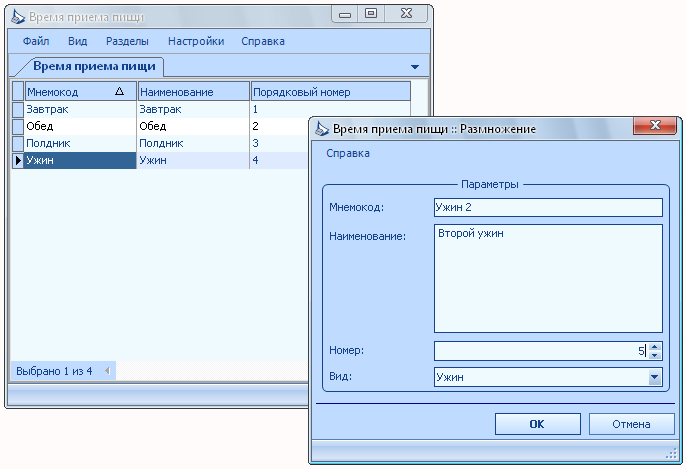Screen dimensions: 686x469
Task: Increase Номер with the up spinner arrow
Action: click(654, 346)
